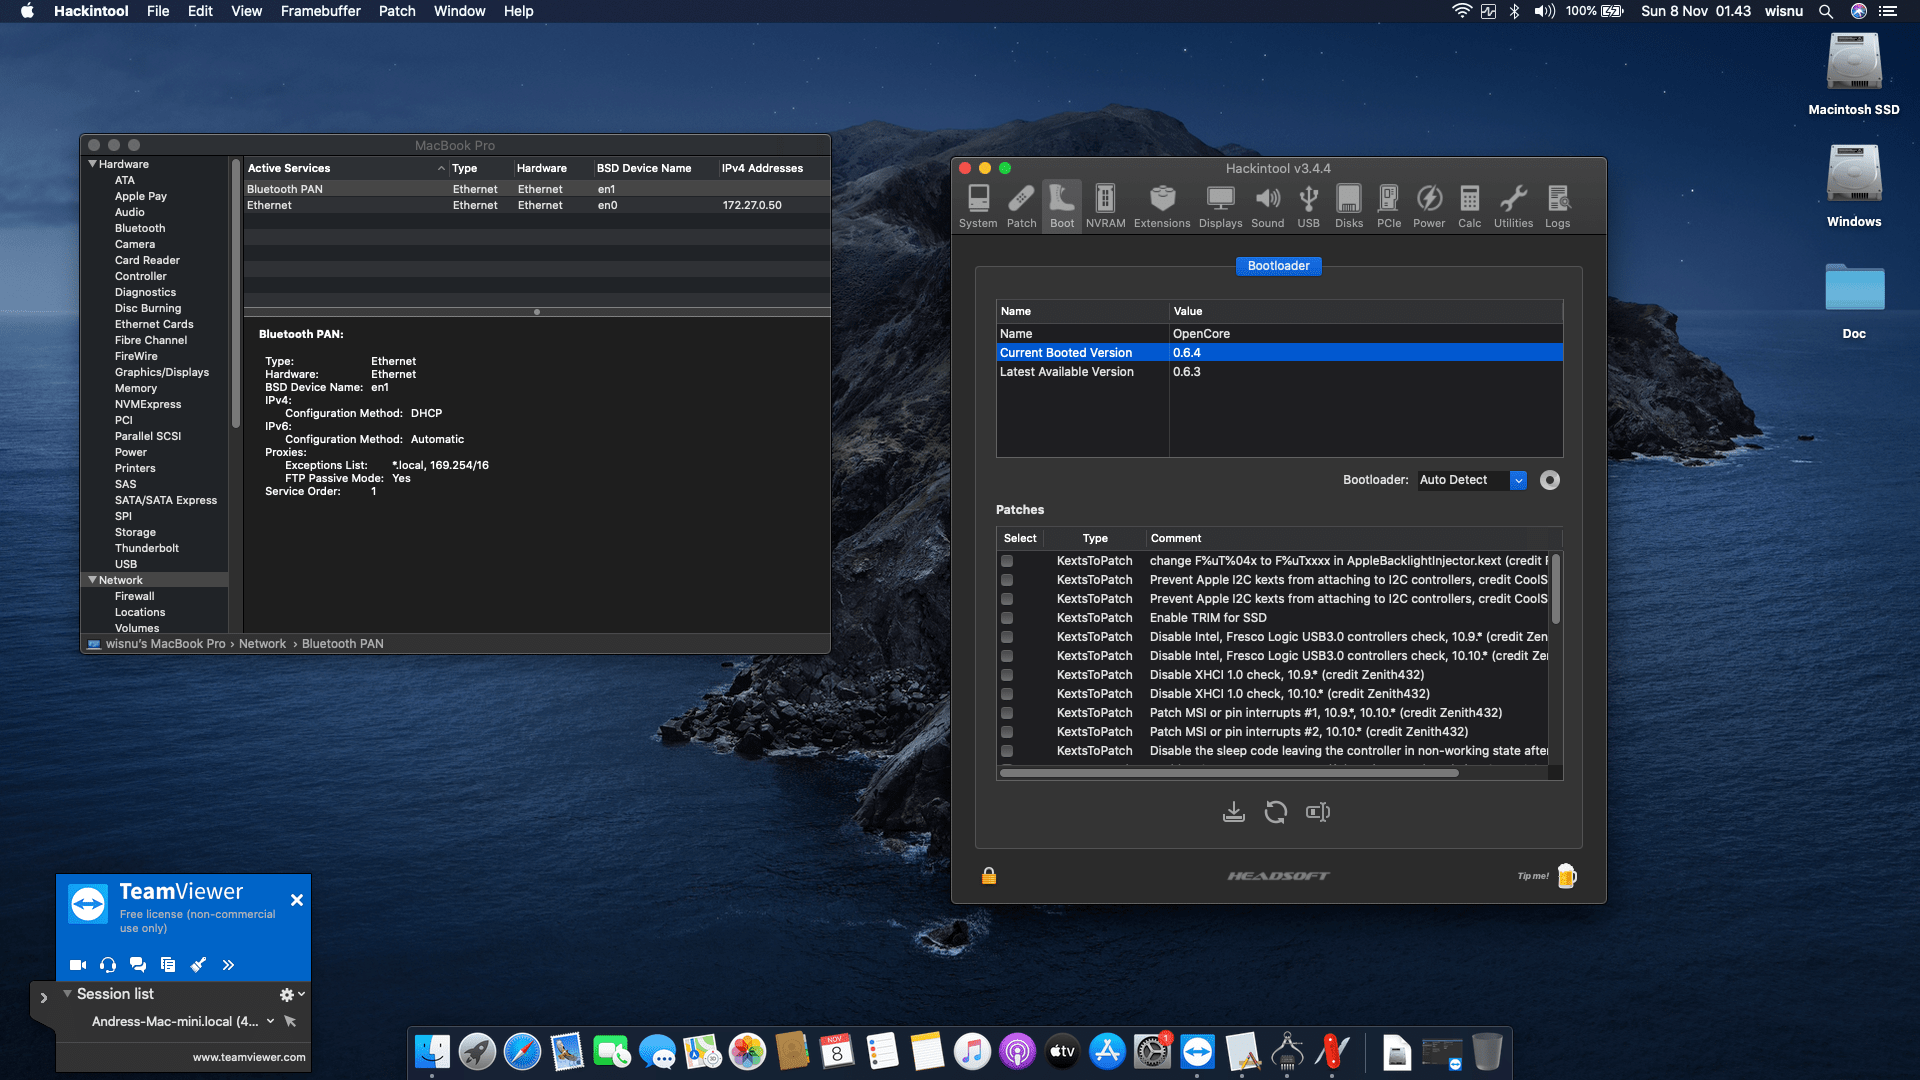Click the download bootloader icon below Patches
This screenshot has height=1080, width=1920.
point(1233,812)
